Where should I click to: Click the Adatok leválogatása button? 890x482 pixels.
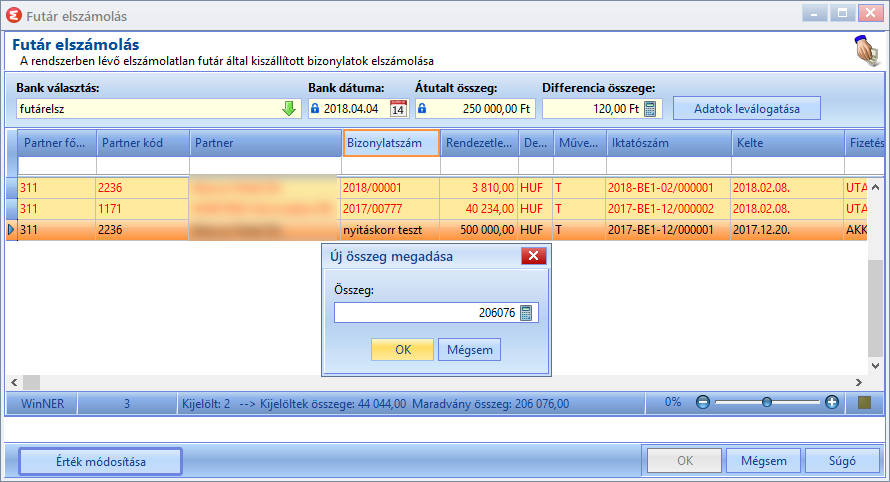click(746, 108)
